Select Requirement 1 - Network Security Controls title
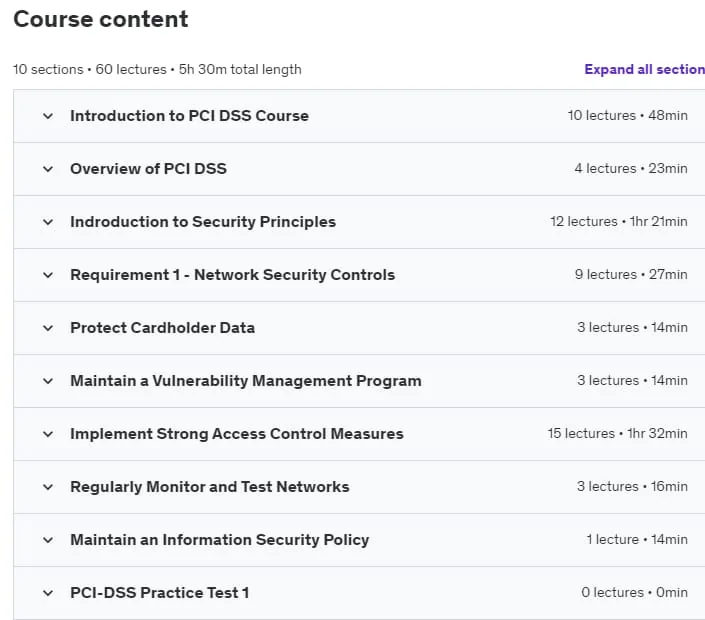Screen dimensions: 705x620 click(232, 275)
